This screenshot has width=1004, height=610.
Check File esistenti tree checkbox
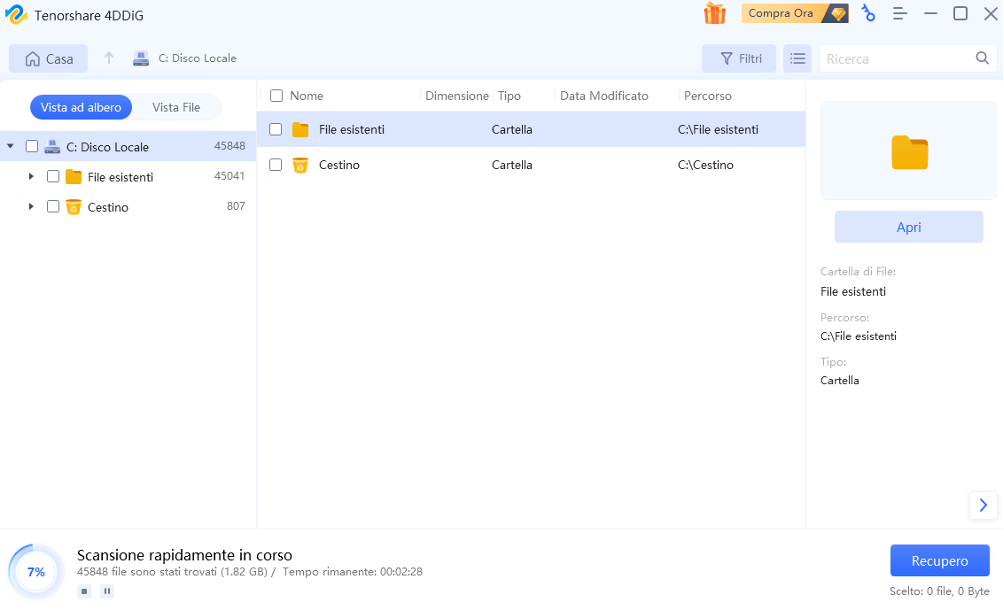click(x=53, y=177)
